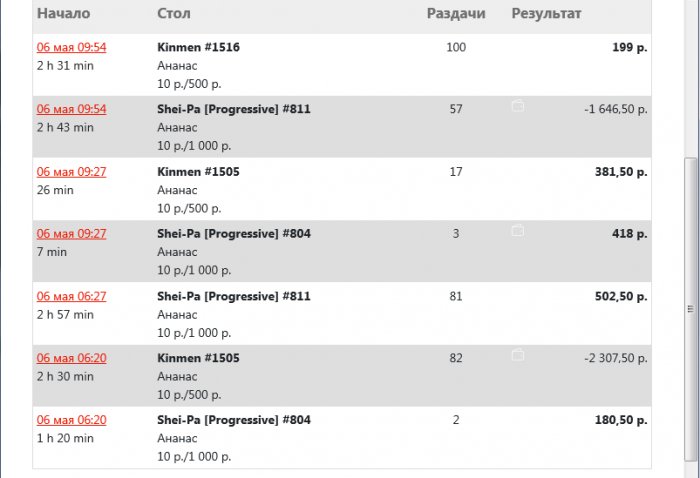Screen dimensions: 700x478
Task: Click the wallet icon beside the 418 р. result
Action: coord(517,230)
